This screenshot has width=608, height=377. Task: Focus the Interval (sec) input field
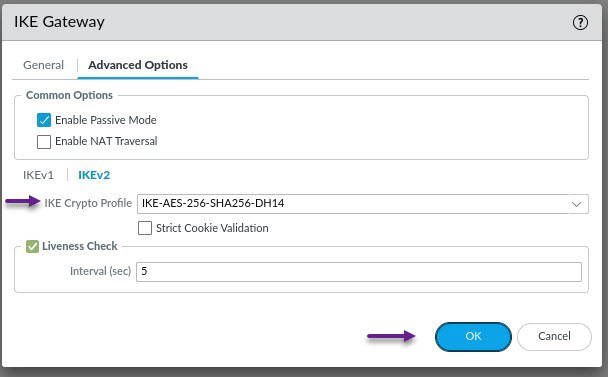click(359, 272)
